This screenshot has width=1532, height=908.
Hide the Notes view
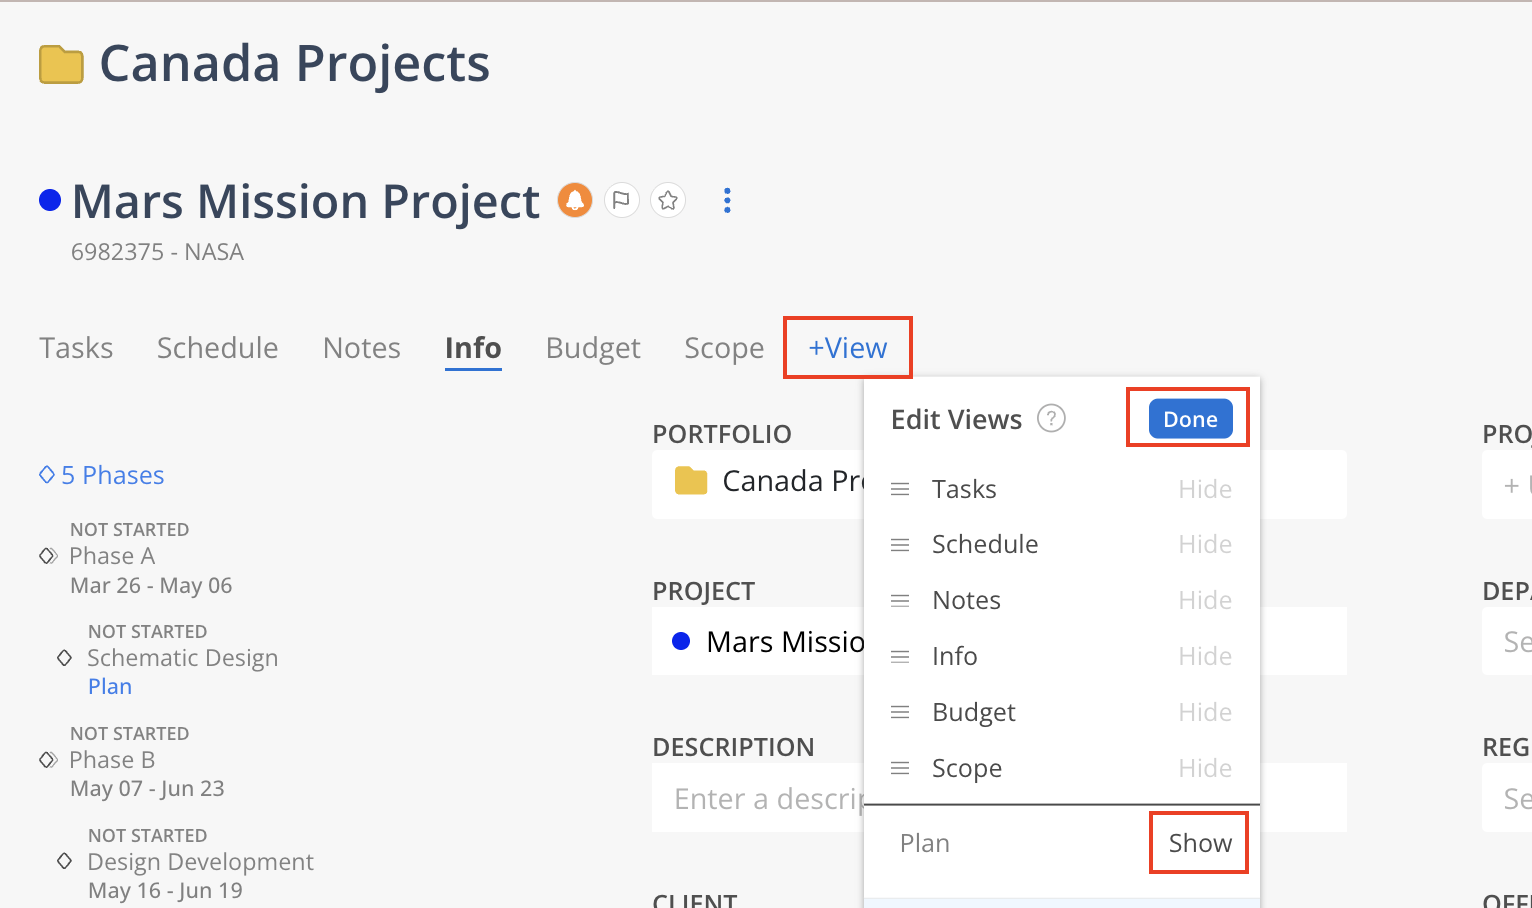(1204, 600)
